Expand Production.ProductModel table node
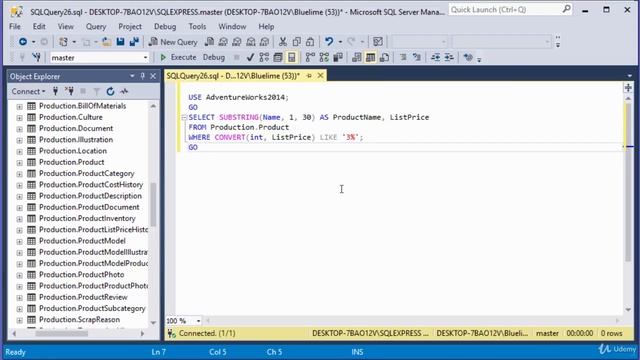Screen dimensions: 640x360 (19, 241)
